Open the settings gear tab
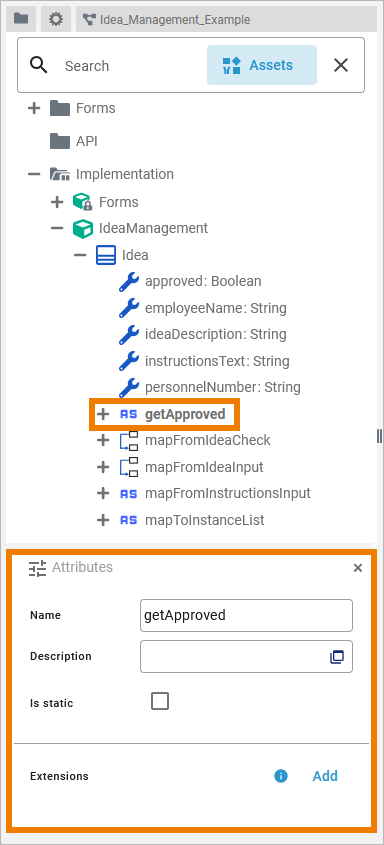The image size is (384, 845). tap(55, 19)
